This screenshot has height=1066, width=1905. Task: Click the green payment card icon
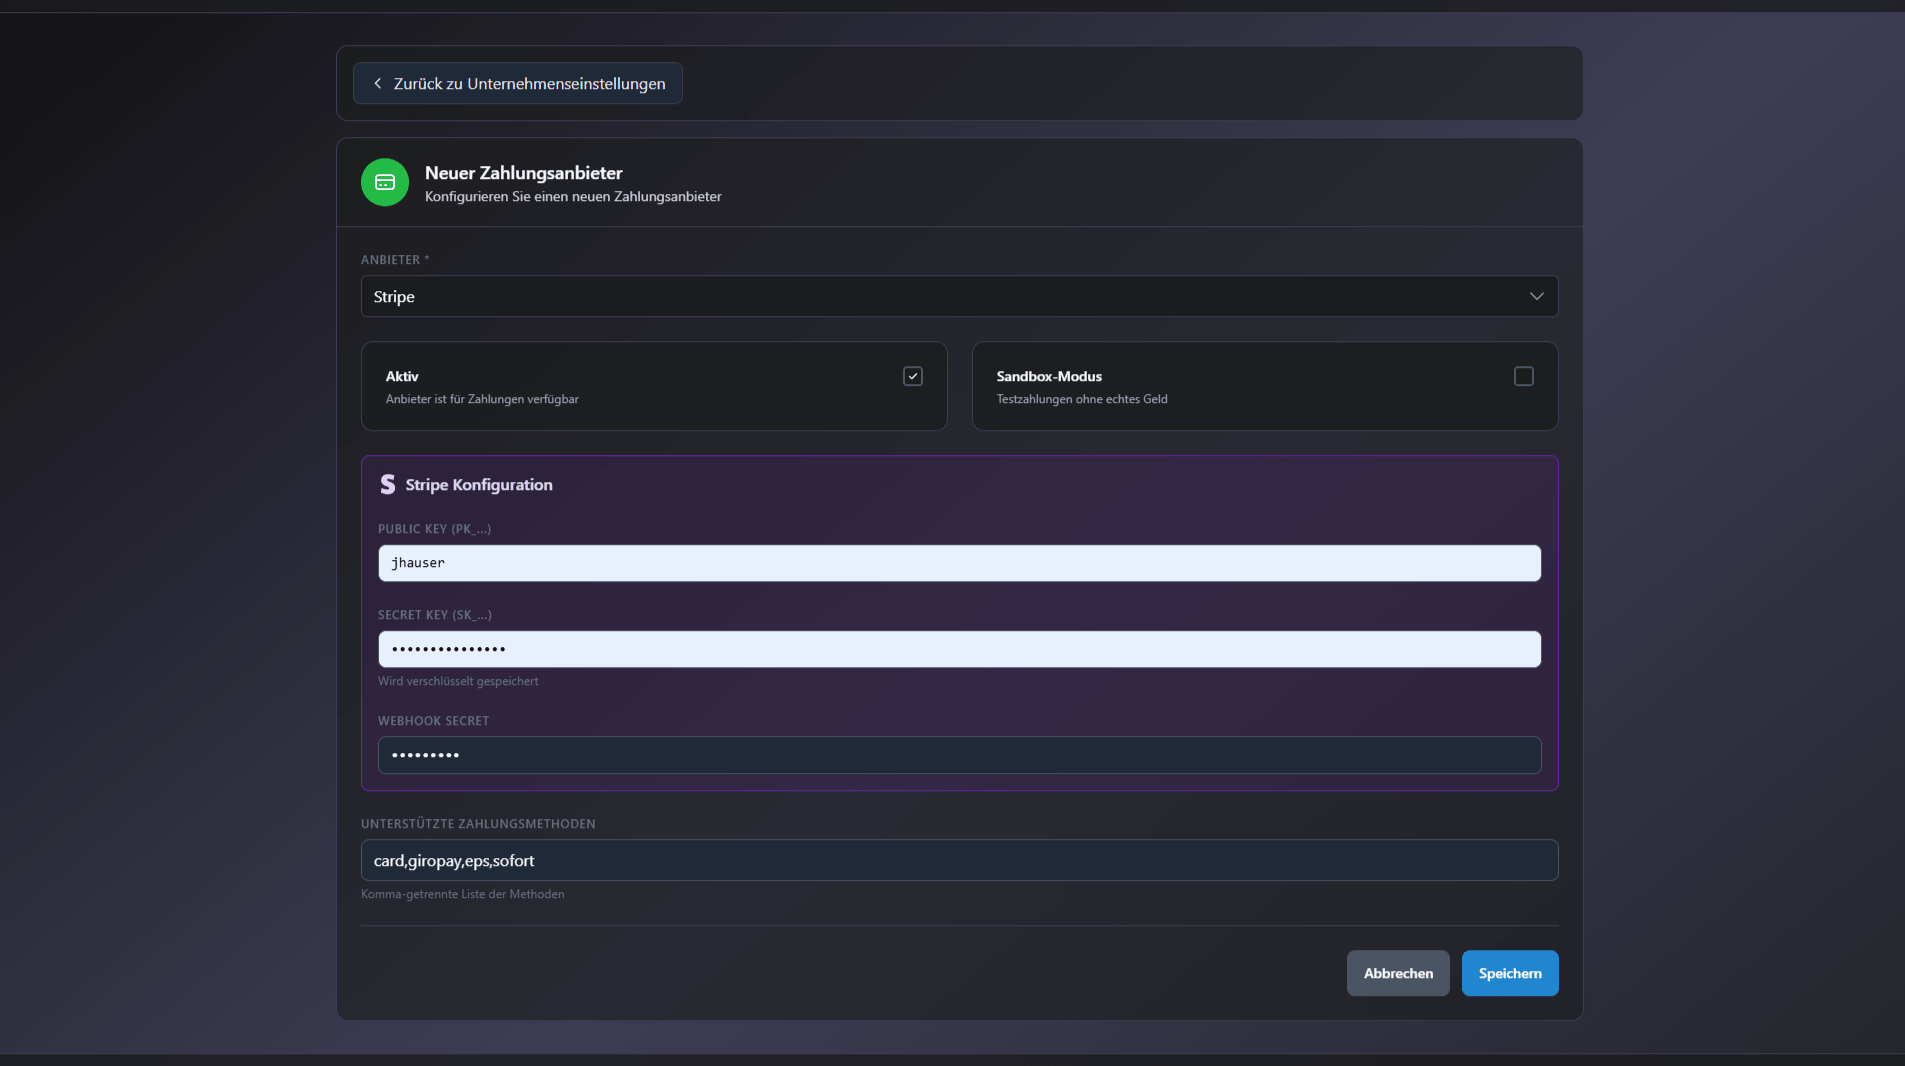tap(385, 182)
